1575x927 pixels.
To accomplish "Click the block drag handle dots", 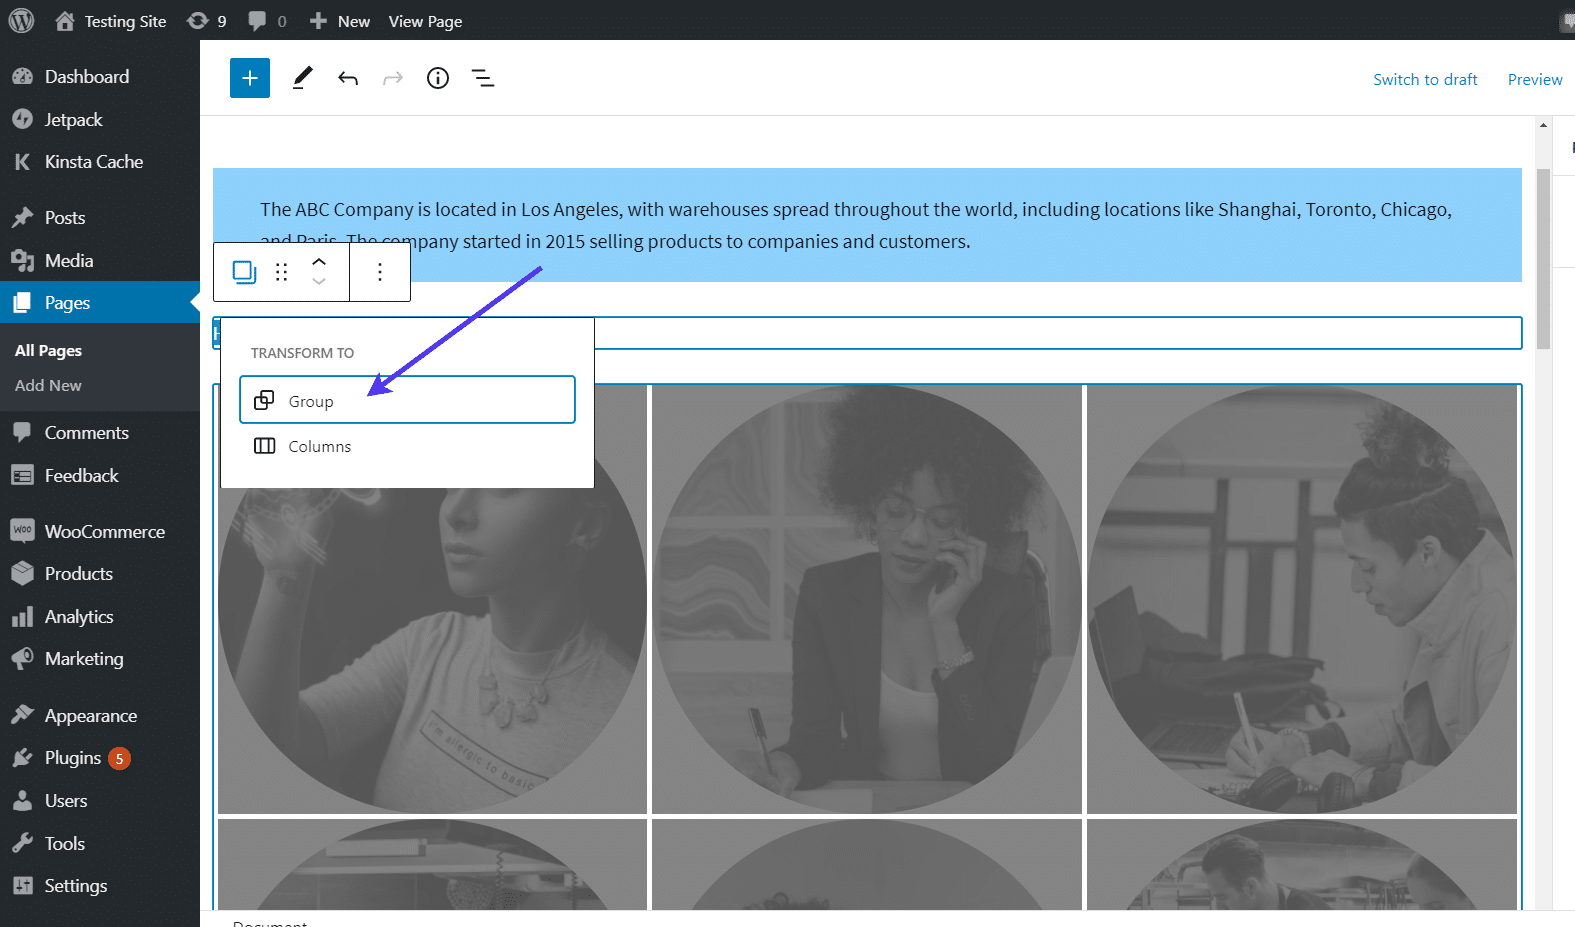I will (x=282, y=272).
